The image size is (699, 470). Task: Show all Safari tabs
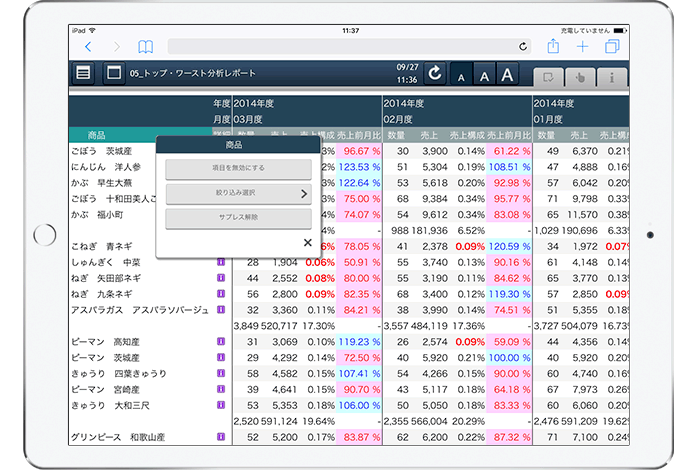[612, 46]
